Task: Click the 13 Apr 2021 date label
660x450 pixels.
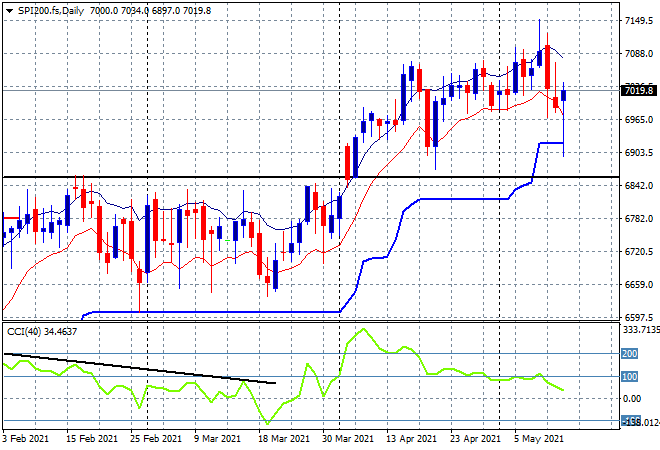Action: 411,439
